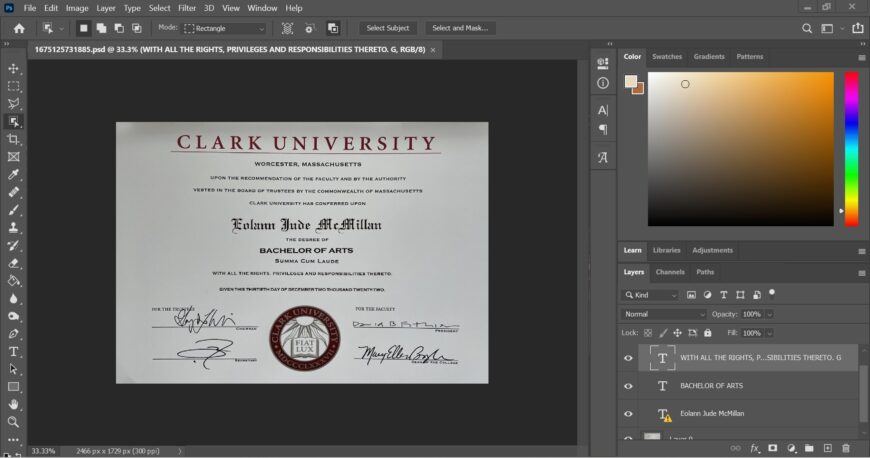This screenshot has height=458, width=870.
Task: Toggle lock transparent pixels
Action: pos(648,333)
